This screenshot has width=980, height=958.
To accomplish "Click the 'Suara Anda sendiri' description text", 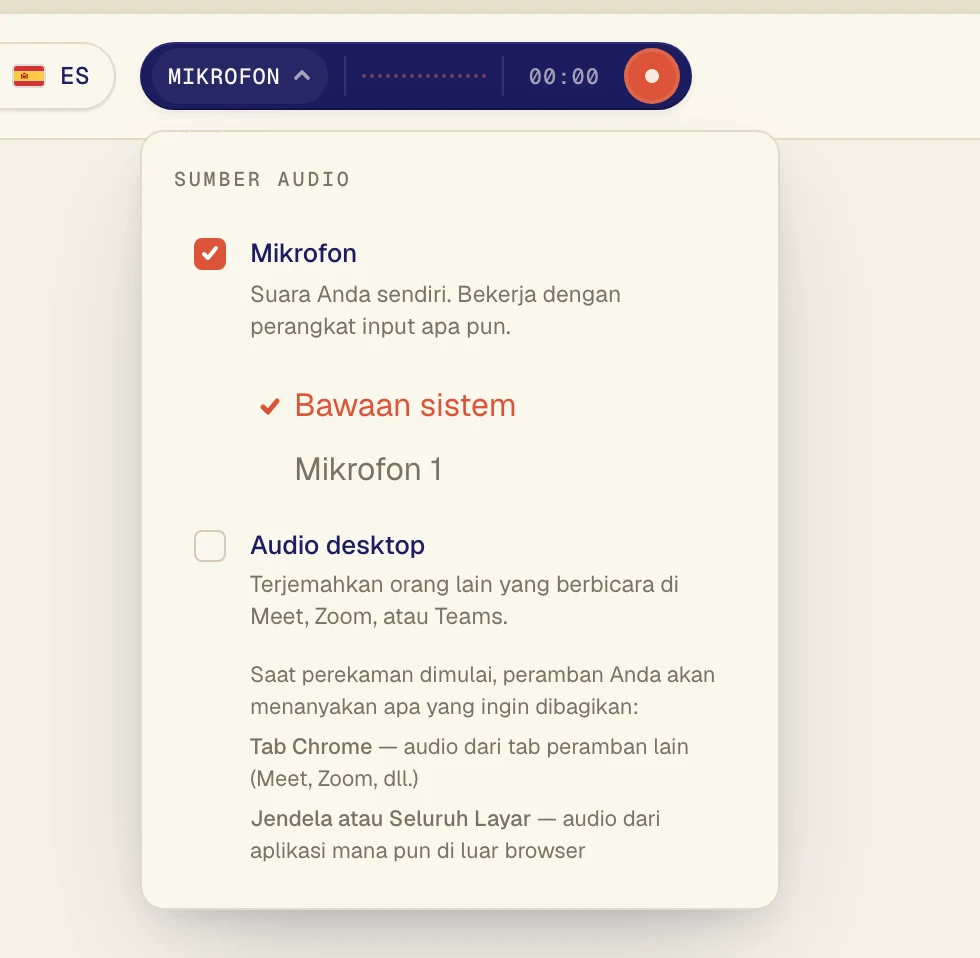I will click(x=436, y=310).
